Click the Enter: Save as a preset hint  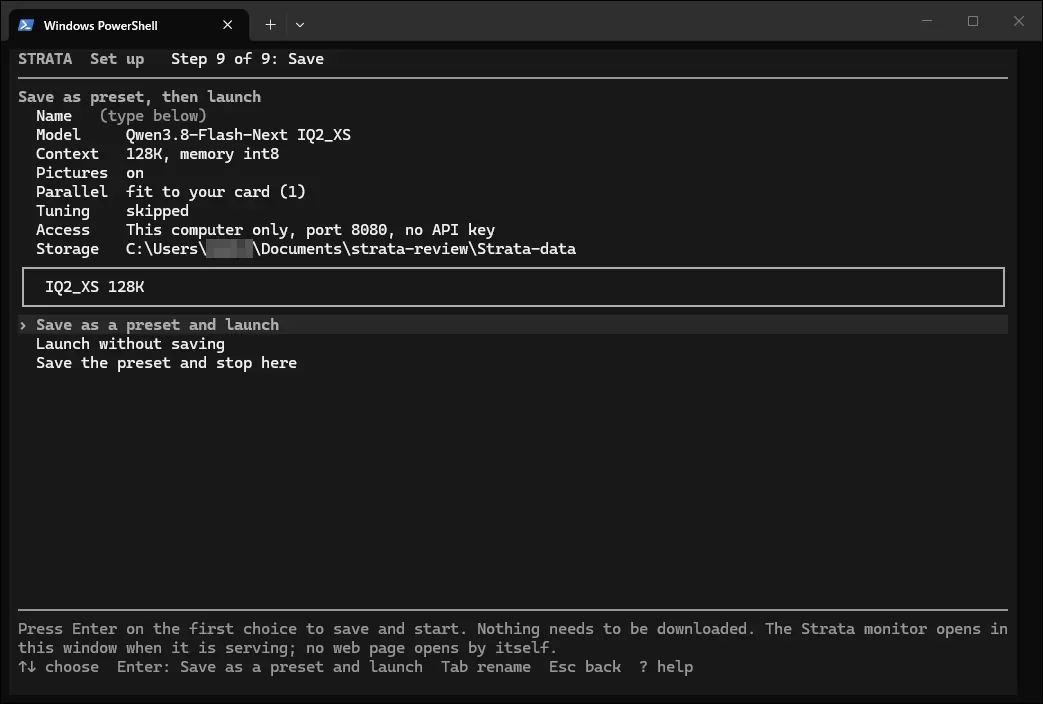[x=269, y=667]
